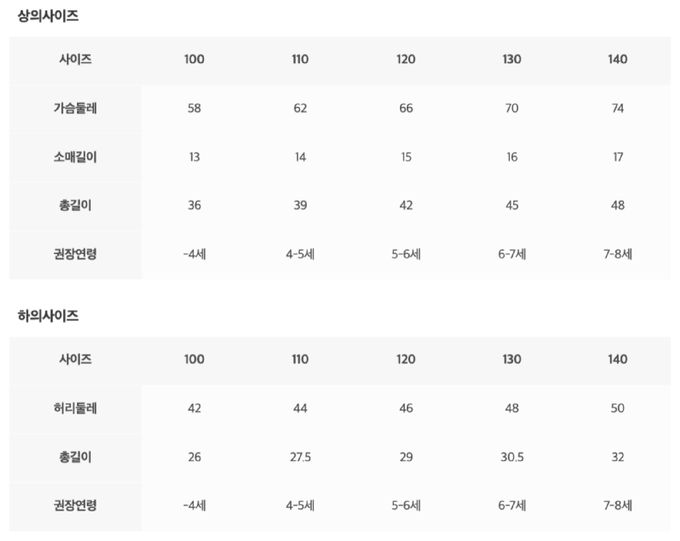The height and width of the screenshot is (541, 680).
Task: Select the 소매길이 row label
Action: tap(76, 157)
